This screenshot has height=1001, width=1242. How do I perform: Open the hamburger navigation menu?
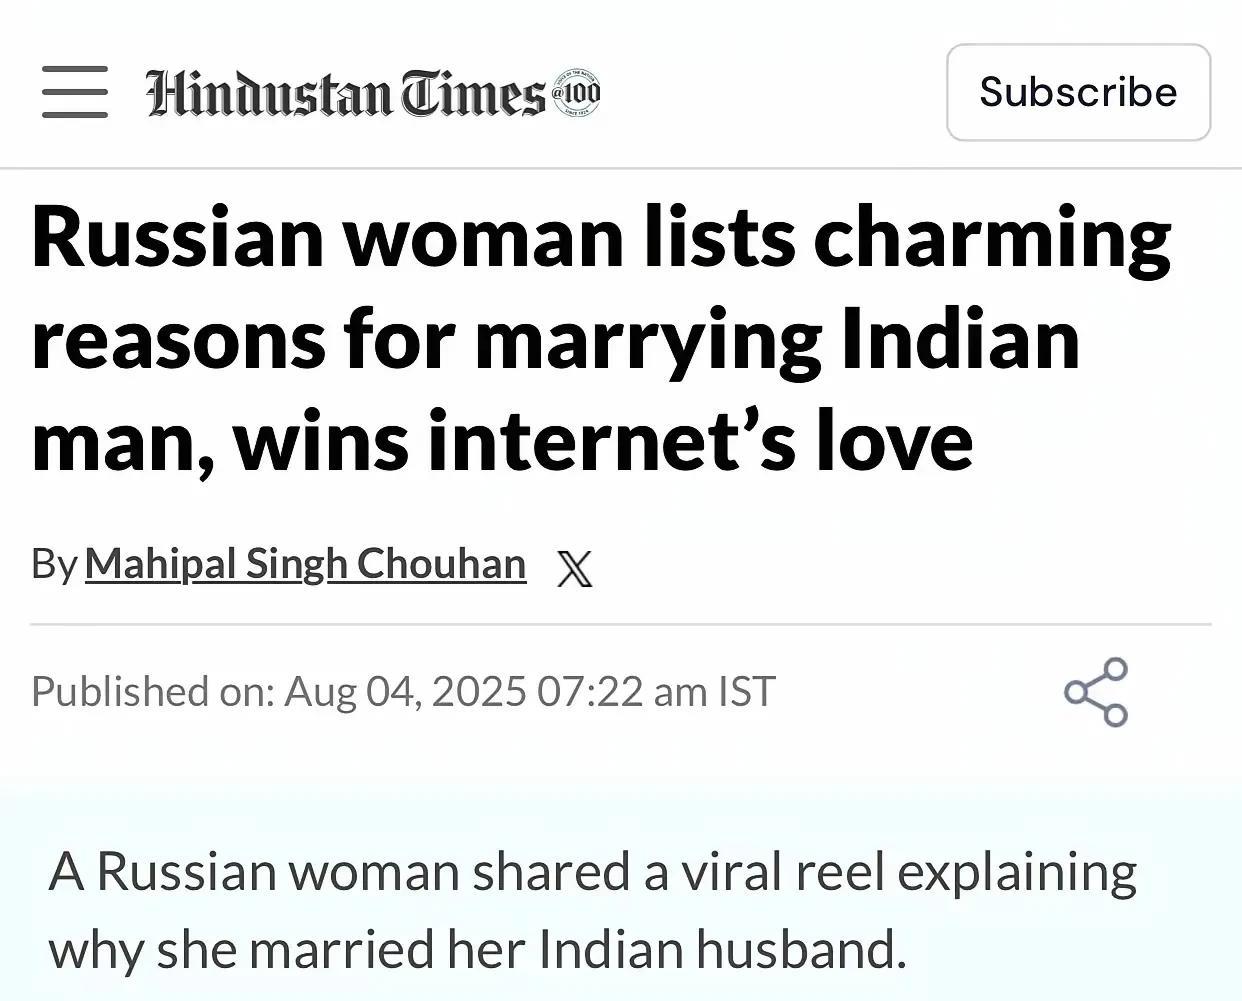[x=75, y=92]
